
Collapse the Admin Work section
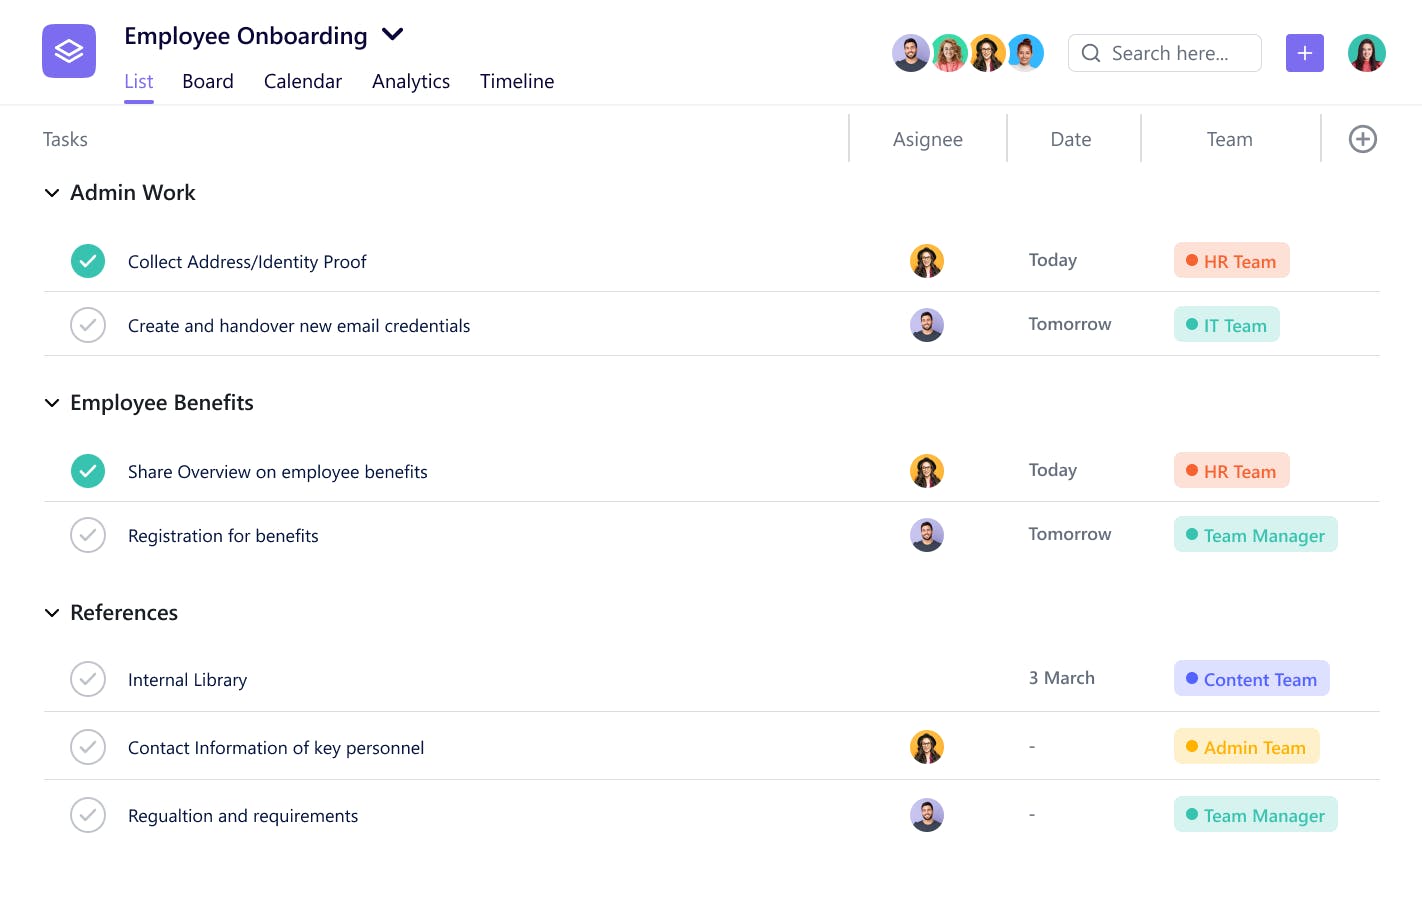(52, 192)
